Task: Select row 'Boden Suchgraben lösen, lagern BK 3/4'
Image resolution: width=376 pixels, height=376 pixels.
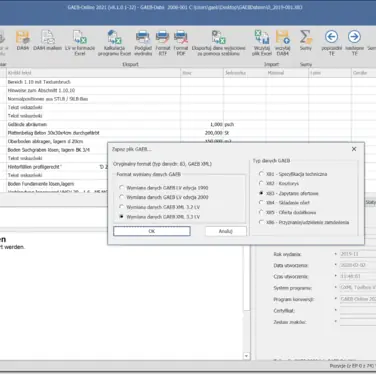Action: click(57, 150)
